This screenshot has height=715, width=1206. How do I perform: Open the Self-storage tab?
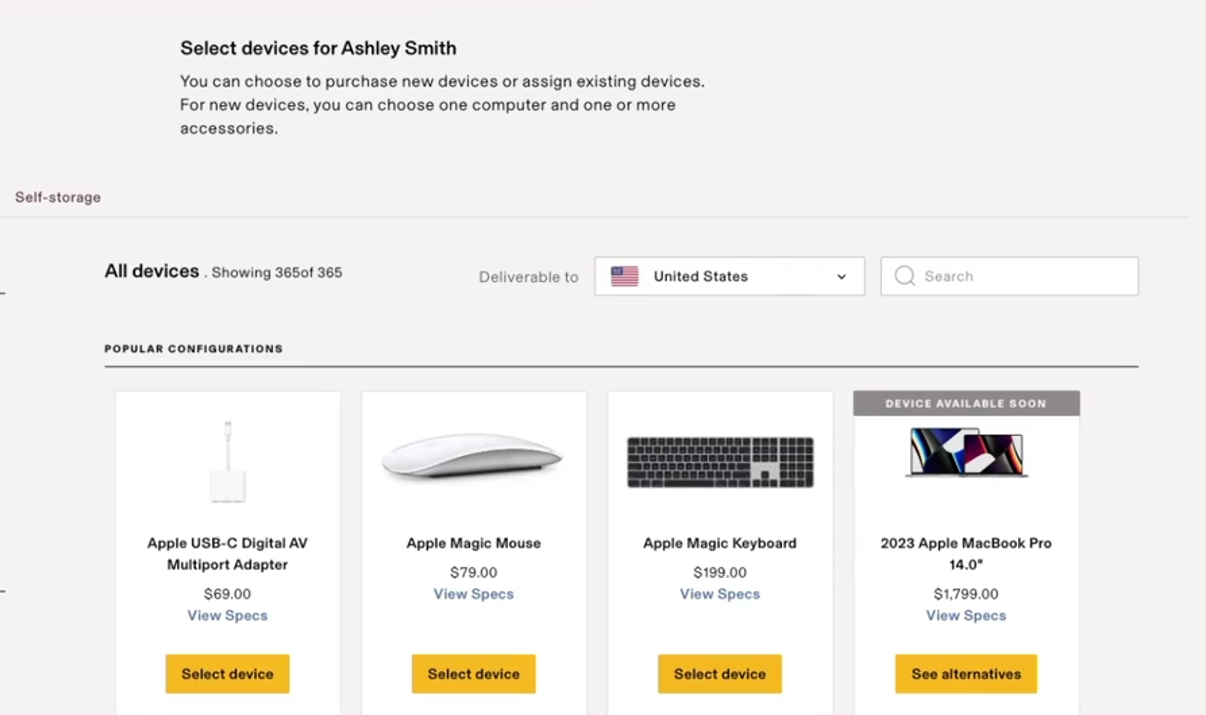58,197
